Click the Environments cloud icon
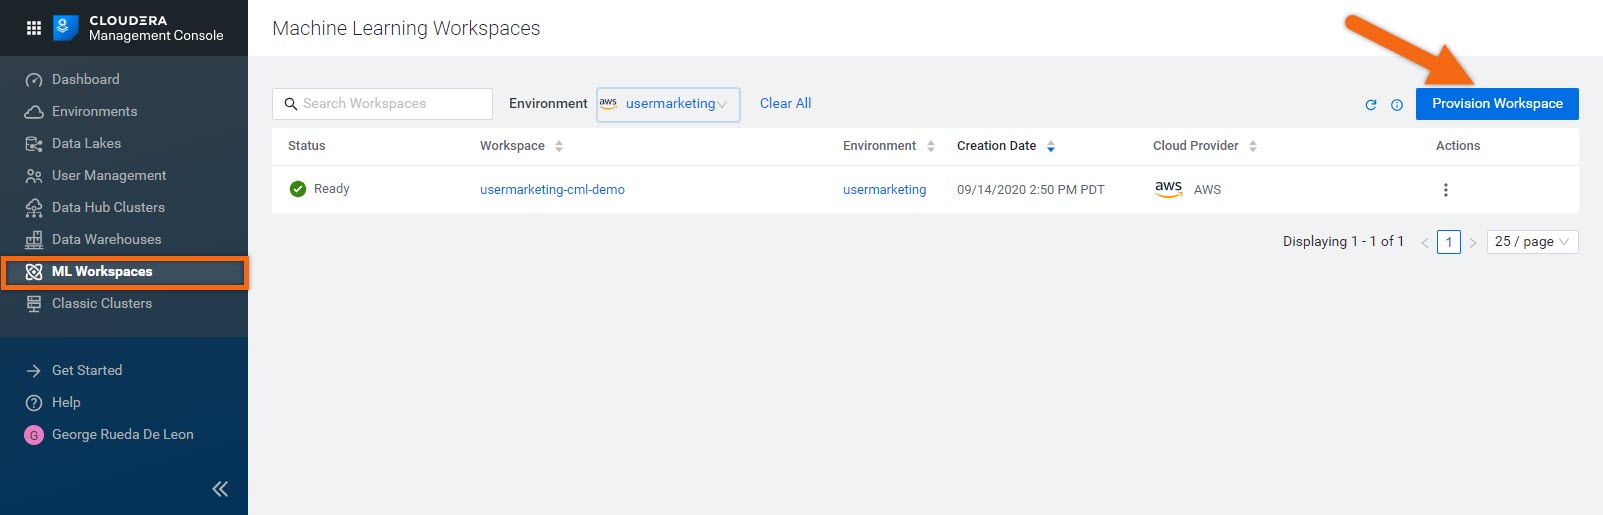The width and height of the screenshot is (1603, 515). coord(34,112)
